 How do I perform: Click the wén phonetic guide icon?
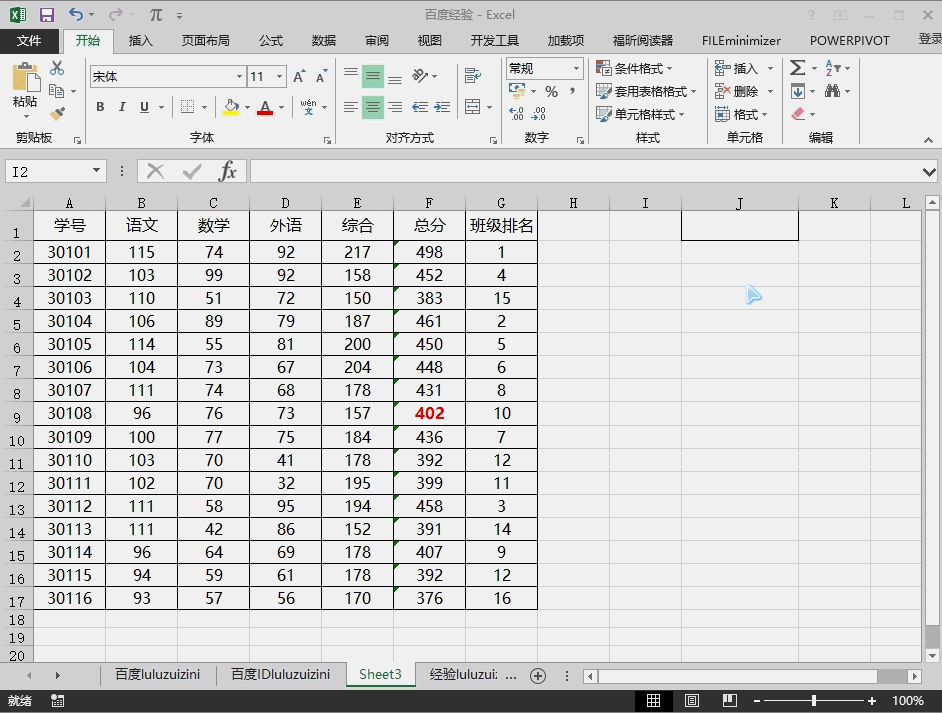pos(308,107)
